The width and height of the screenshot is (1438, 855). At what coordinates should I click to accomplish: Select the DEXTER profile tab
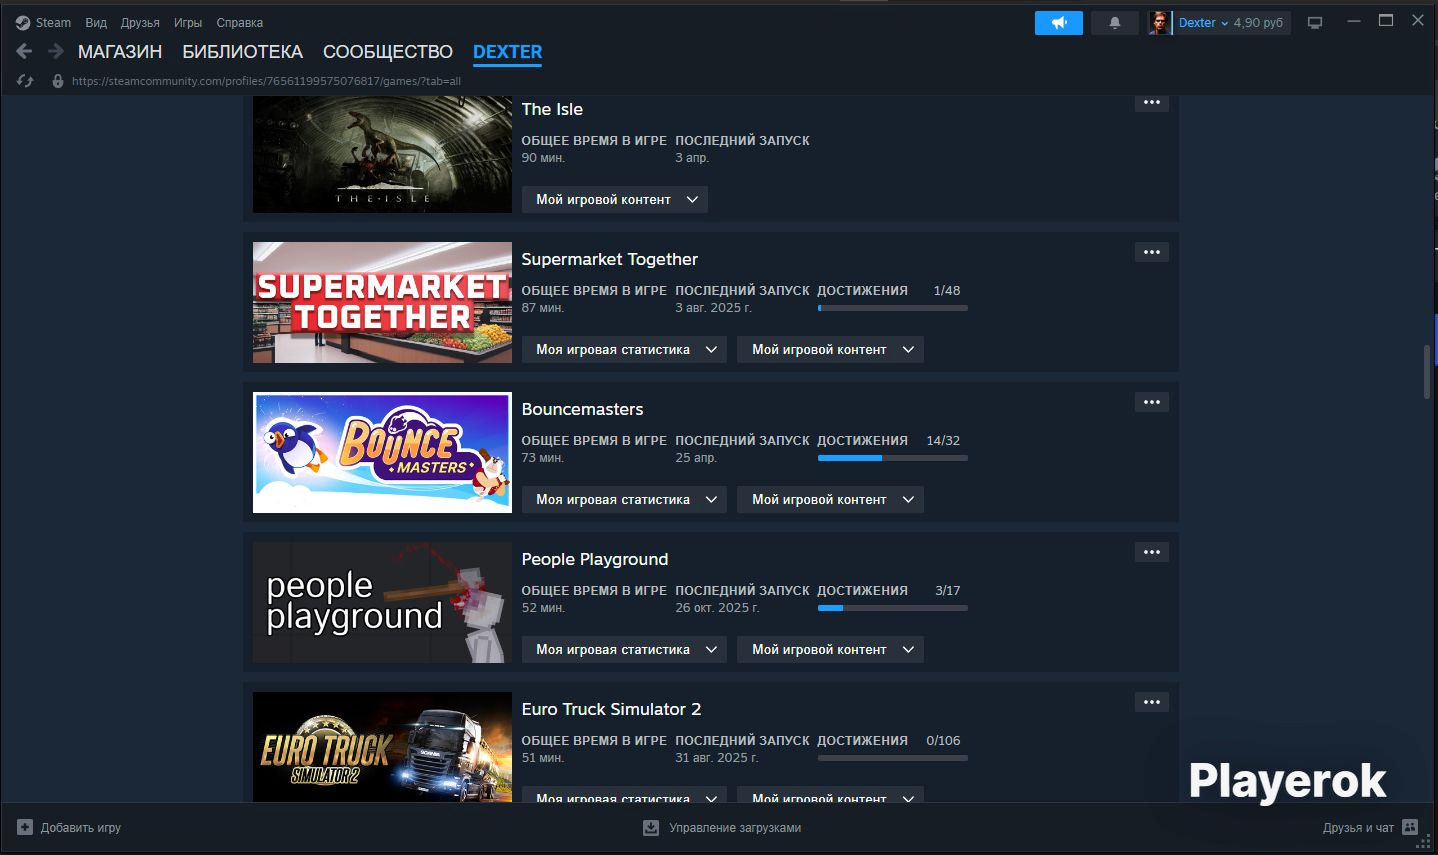click(508, 52)
